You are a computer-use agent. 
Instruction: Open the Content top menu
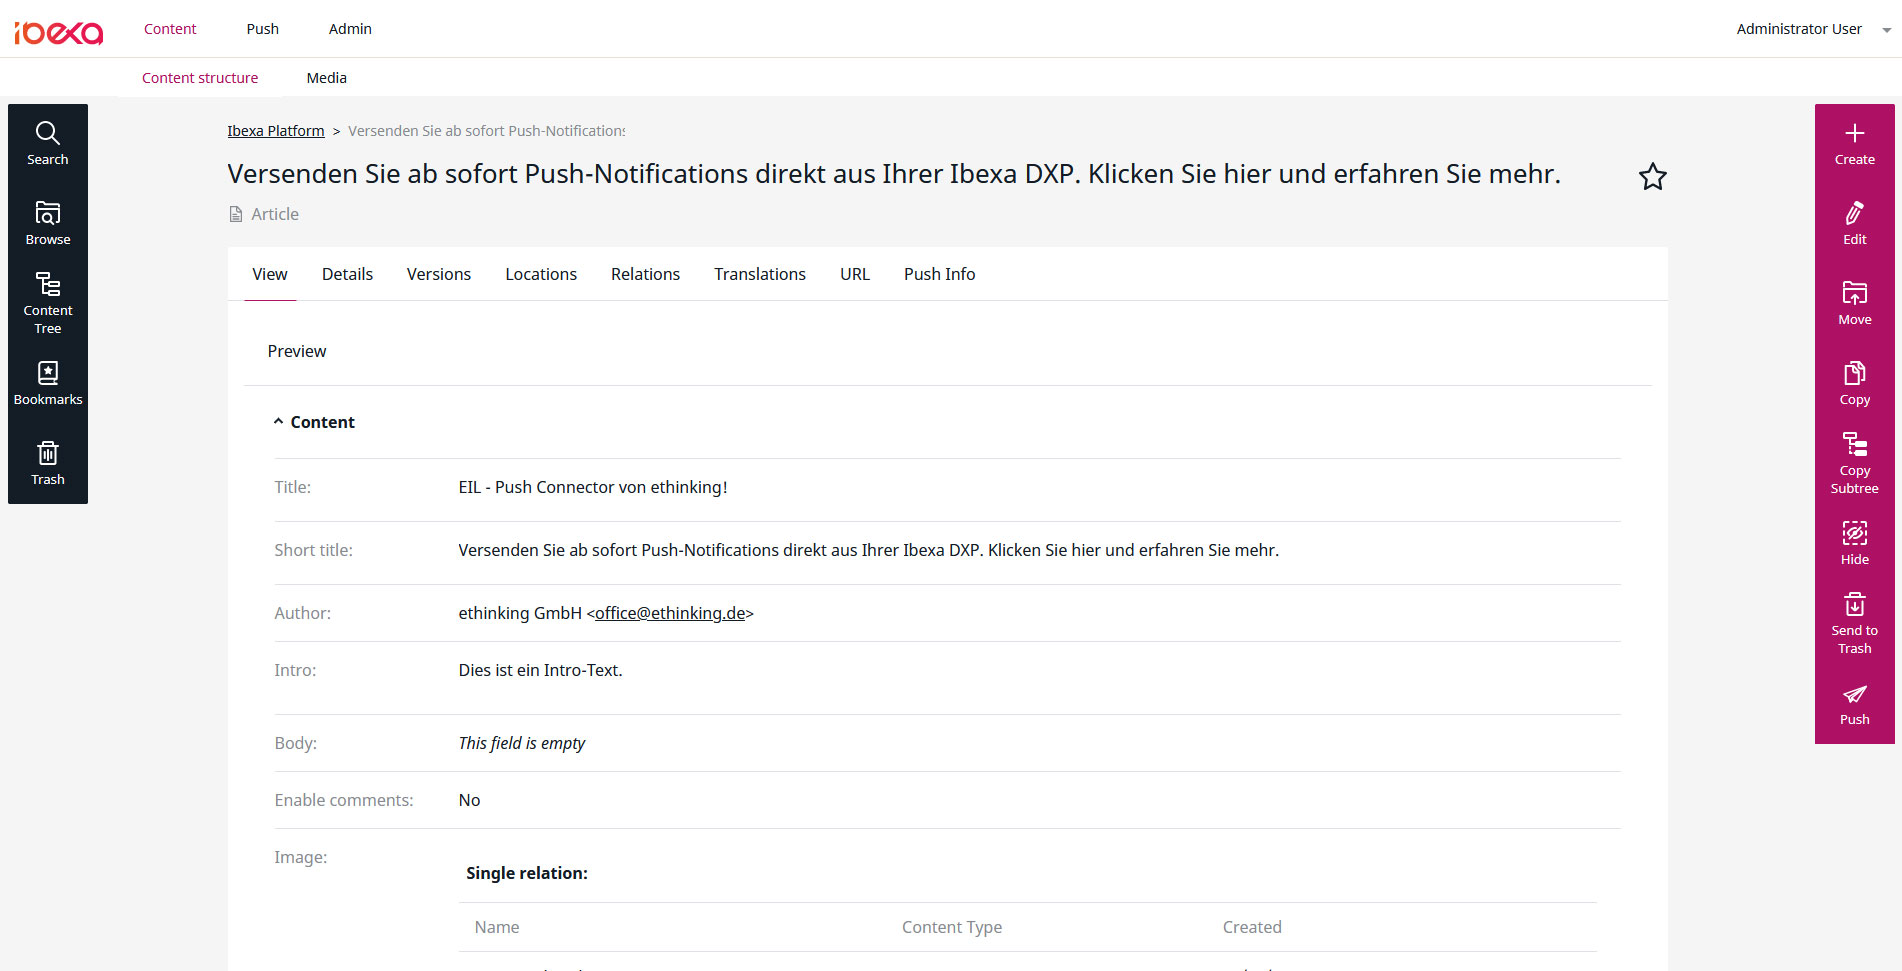pyautogui.click(x=170, y=29)
